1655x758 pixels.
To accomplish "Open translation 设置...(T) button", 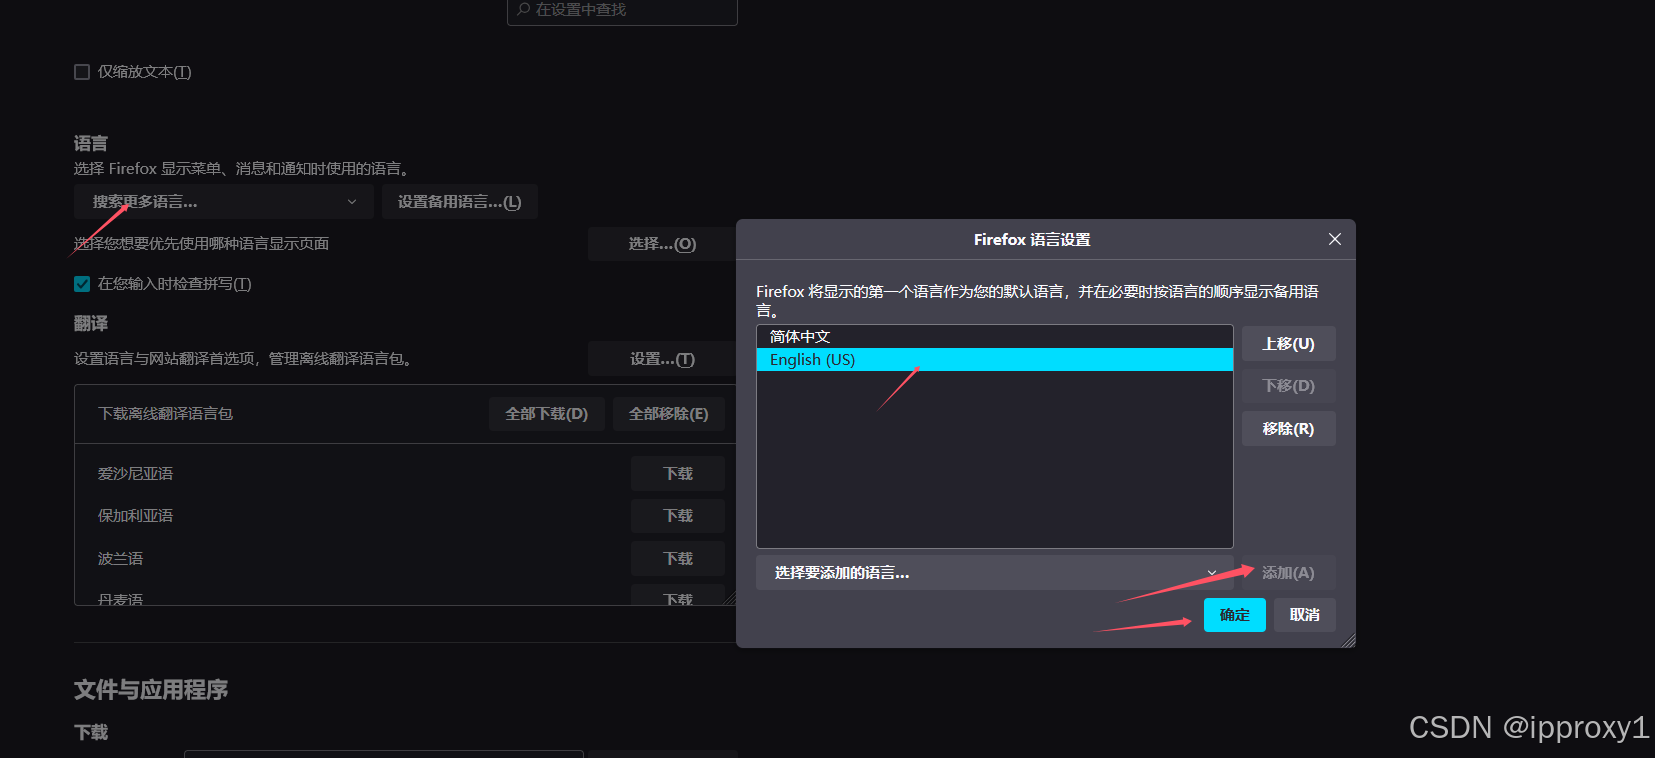I will [x=662, y=359].
